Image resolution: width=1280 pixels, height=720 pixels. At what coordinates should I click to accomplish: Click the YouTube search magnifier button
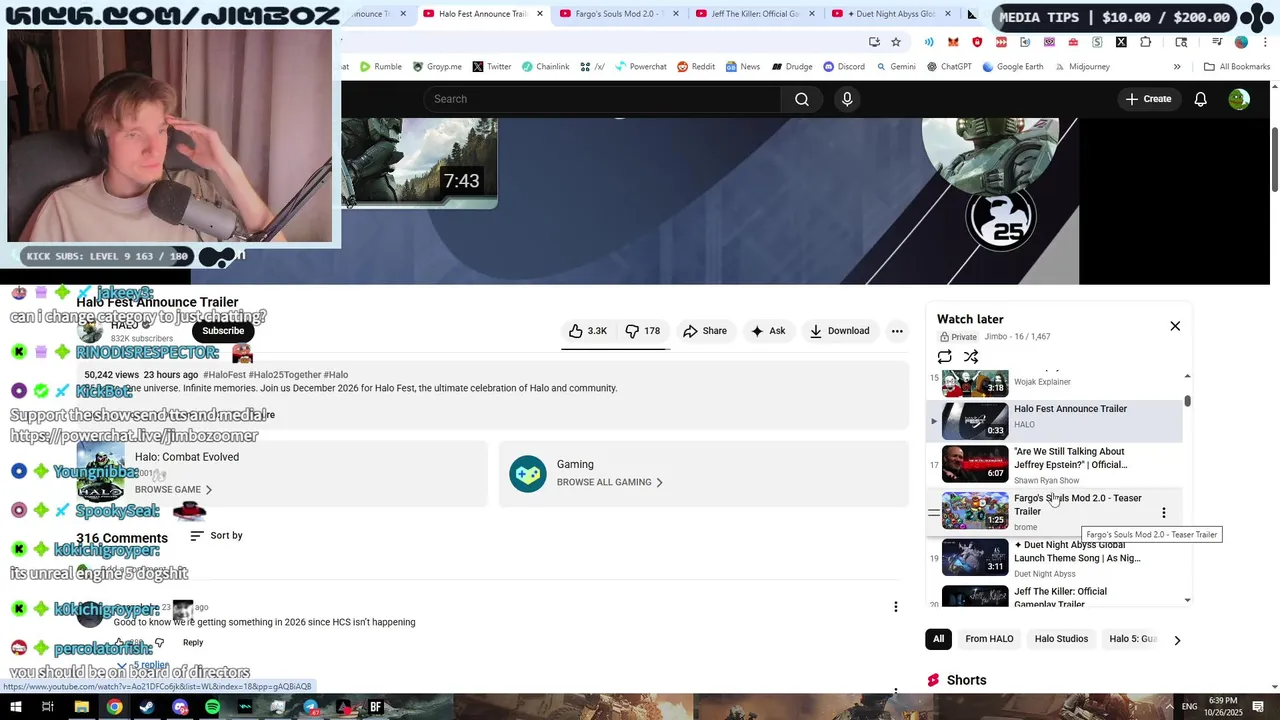pyautogui.click(x=802, y=99)
